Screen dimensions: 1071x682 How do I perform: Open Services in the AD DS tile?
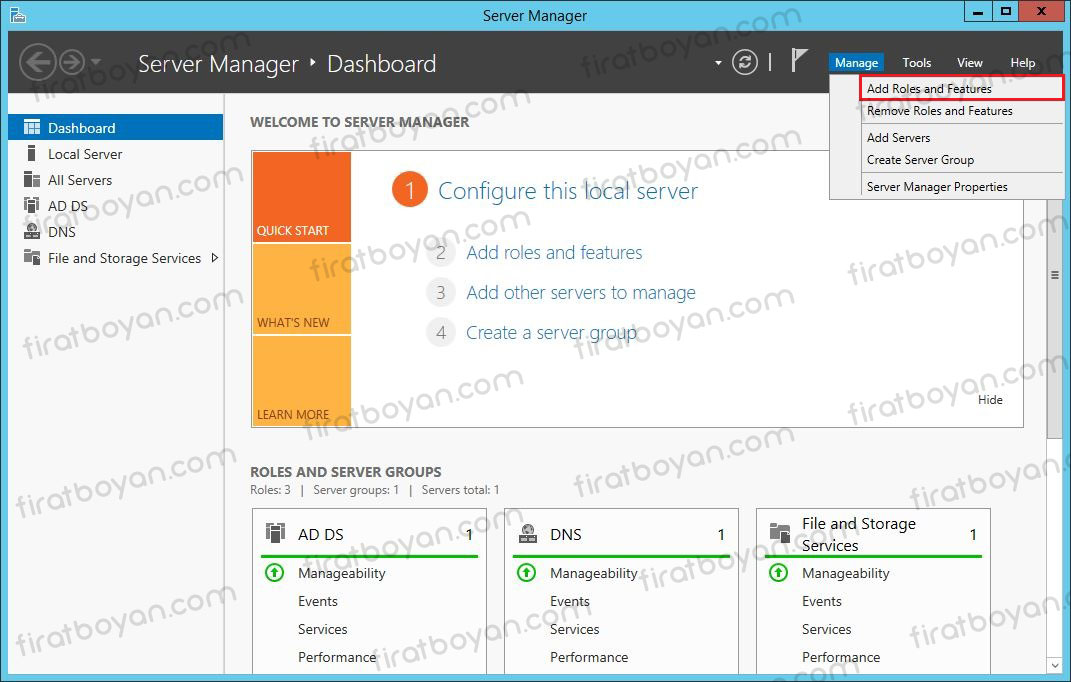pos(322,629)
